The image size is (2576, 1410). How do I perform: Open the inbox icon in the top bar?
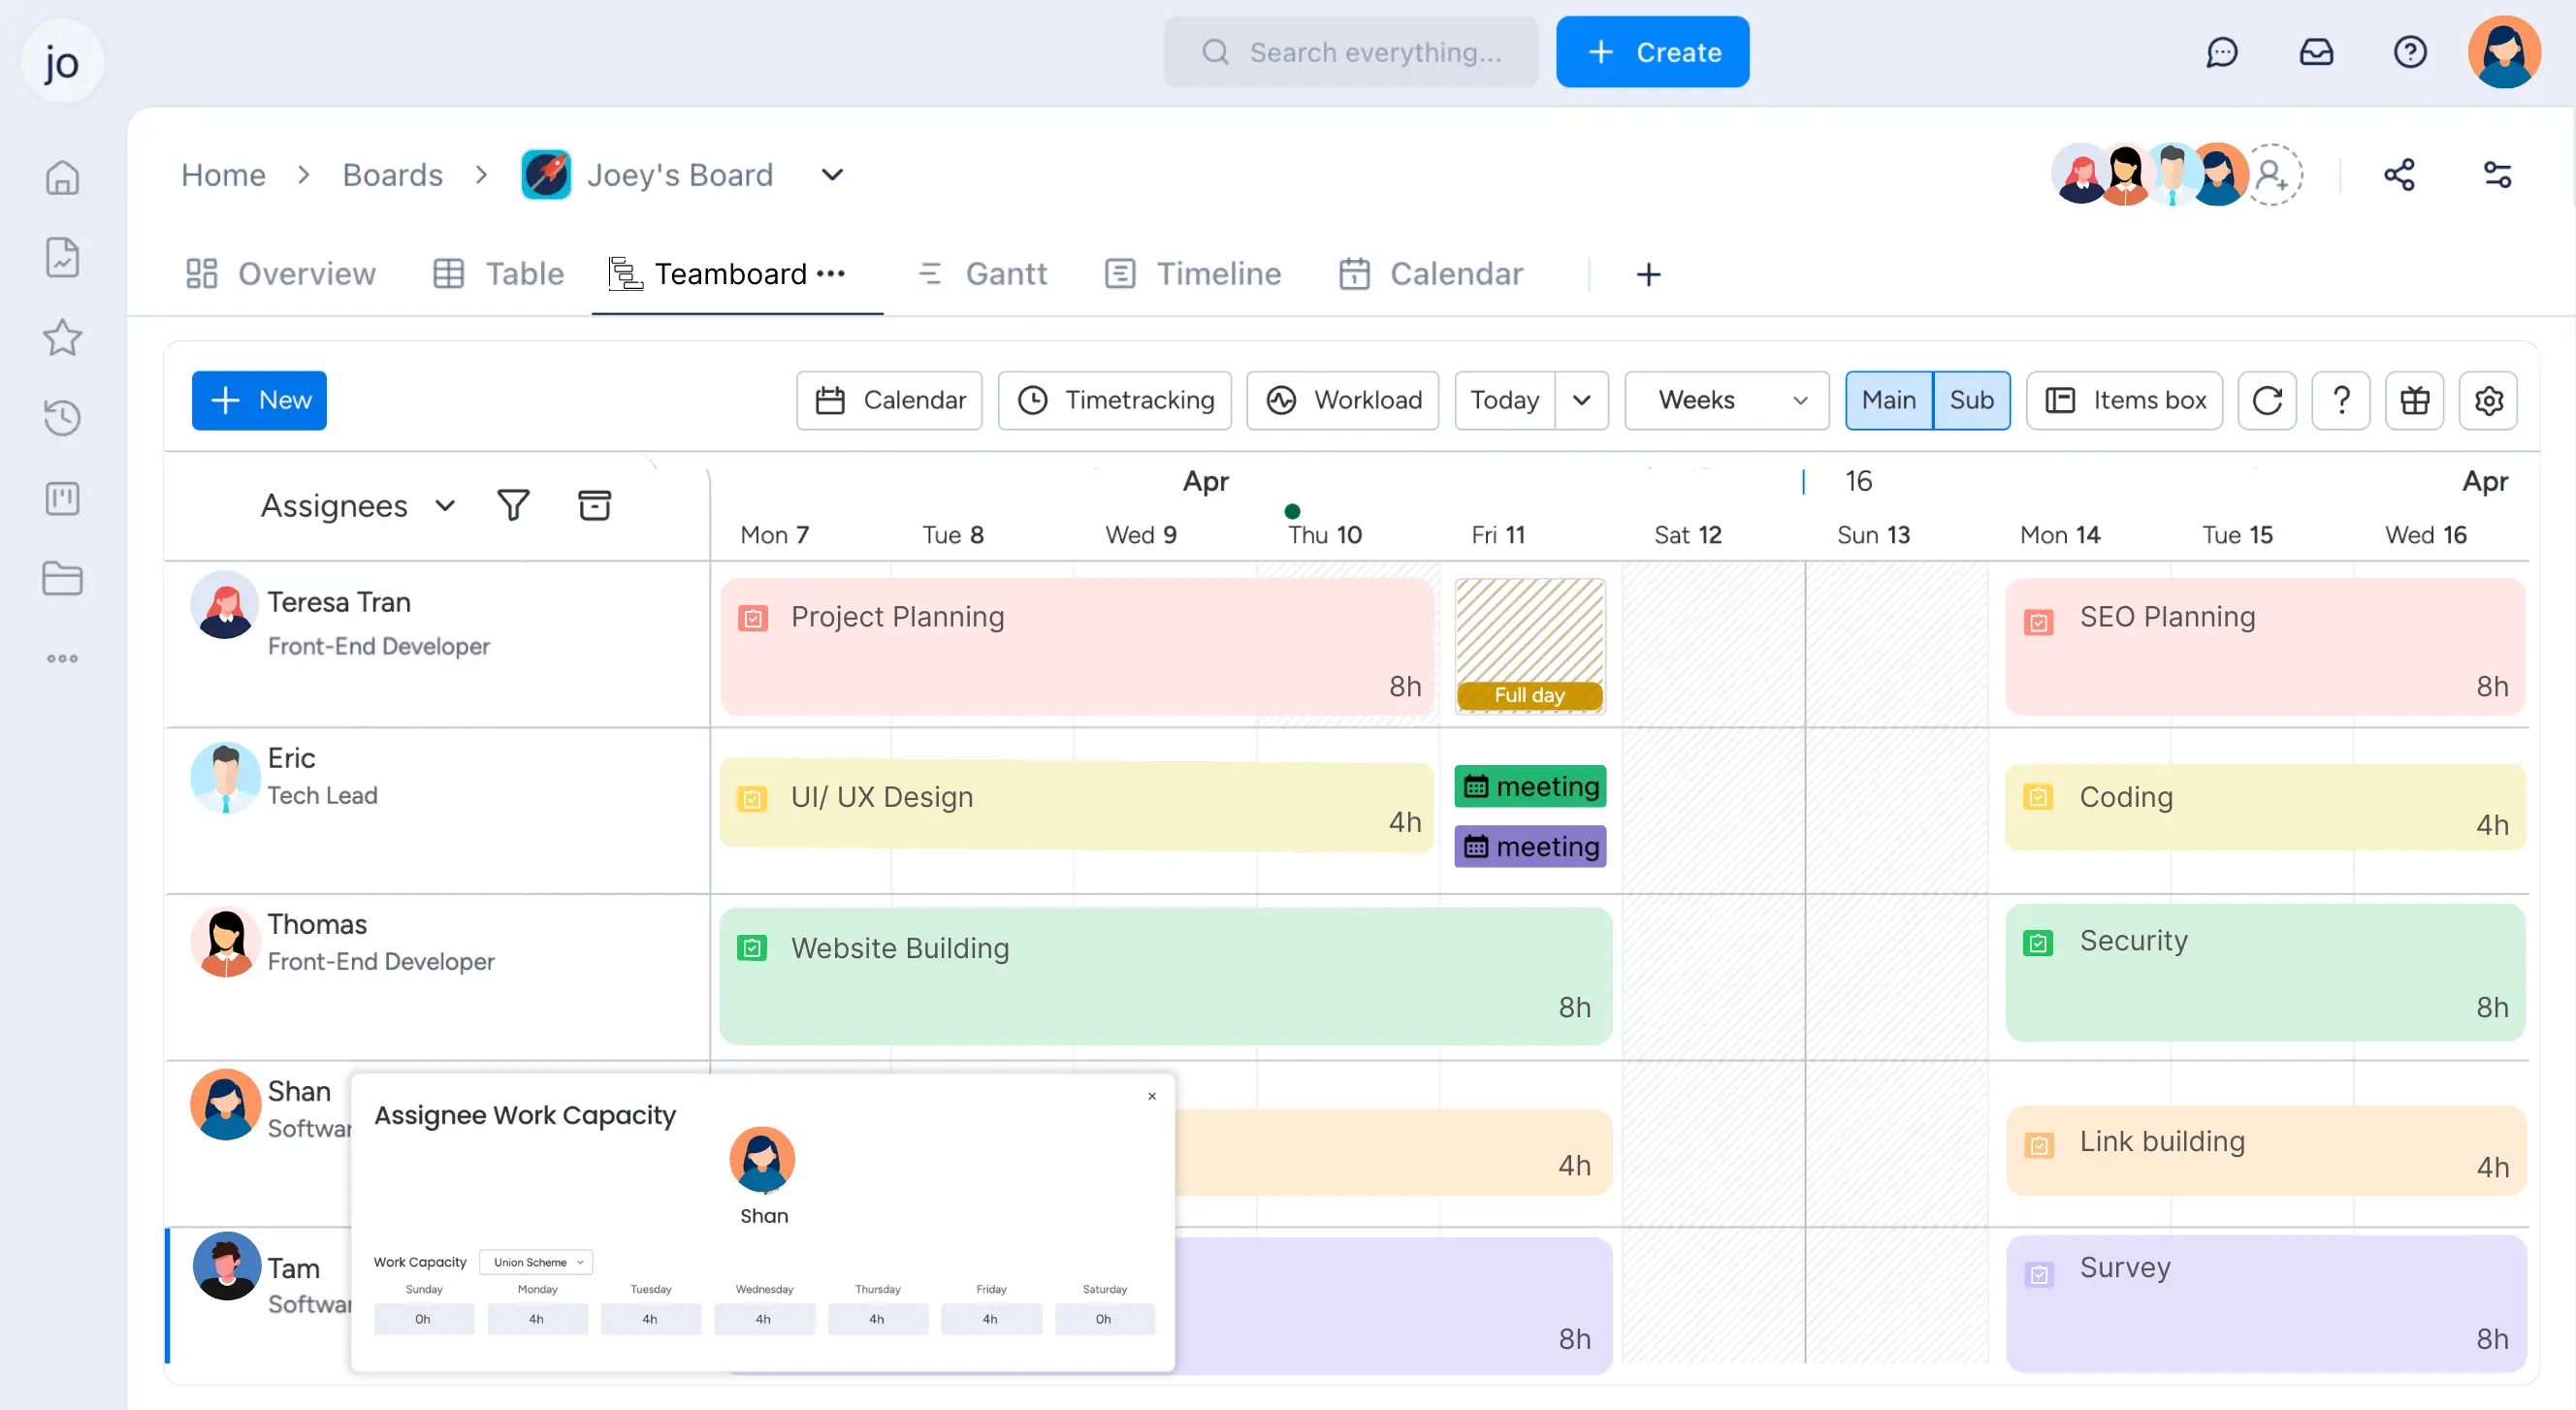(x=2318, y=52)
